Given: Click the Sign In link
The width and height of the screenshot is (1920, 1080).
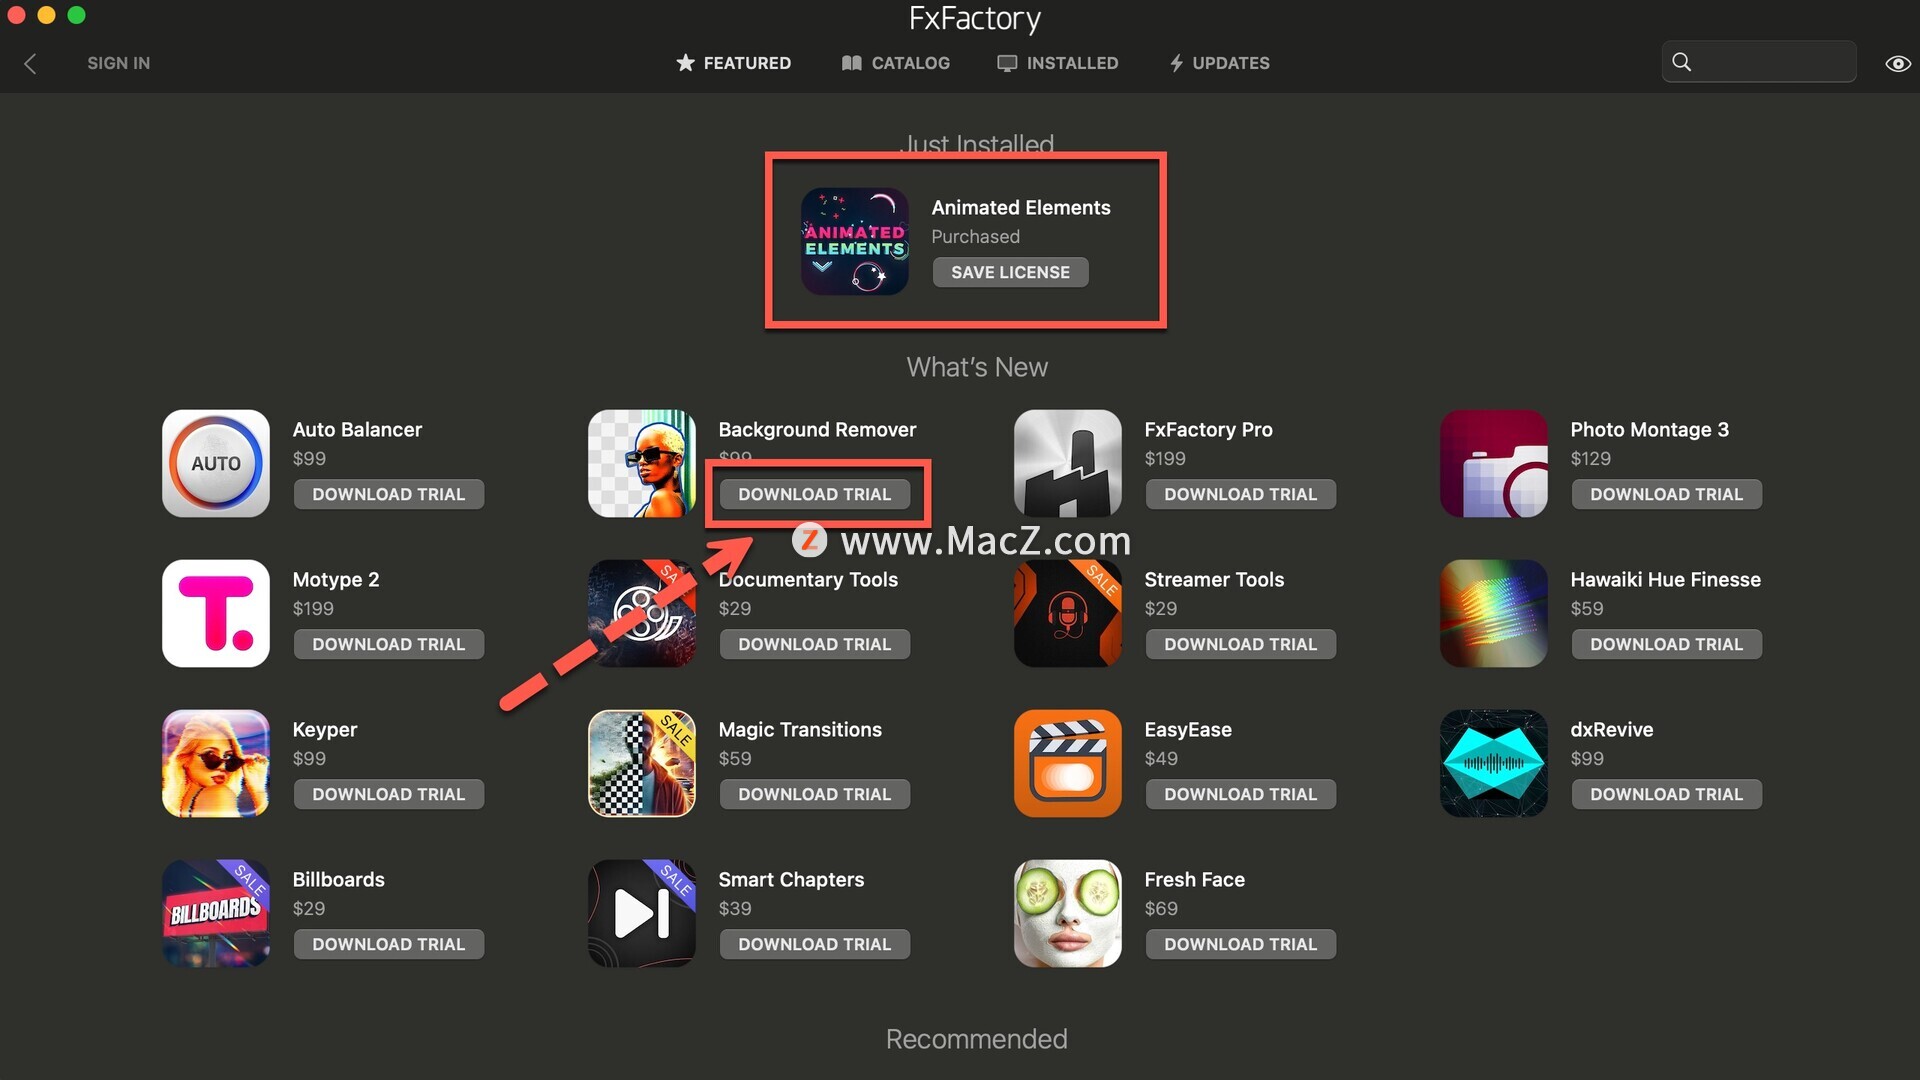Looking at the screenshot, I should pyautogui.click(x=118, y=63).
